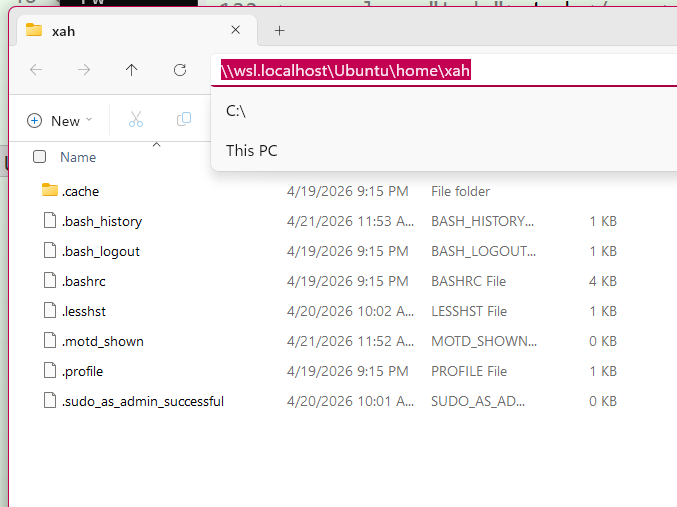The image size is (677, 507).
Task: Click the BASH_HISTORY... type cell
Action: click(482, 222)
